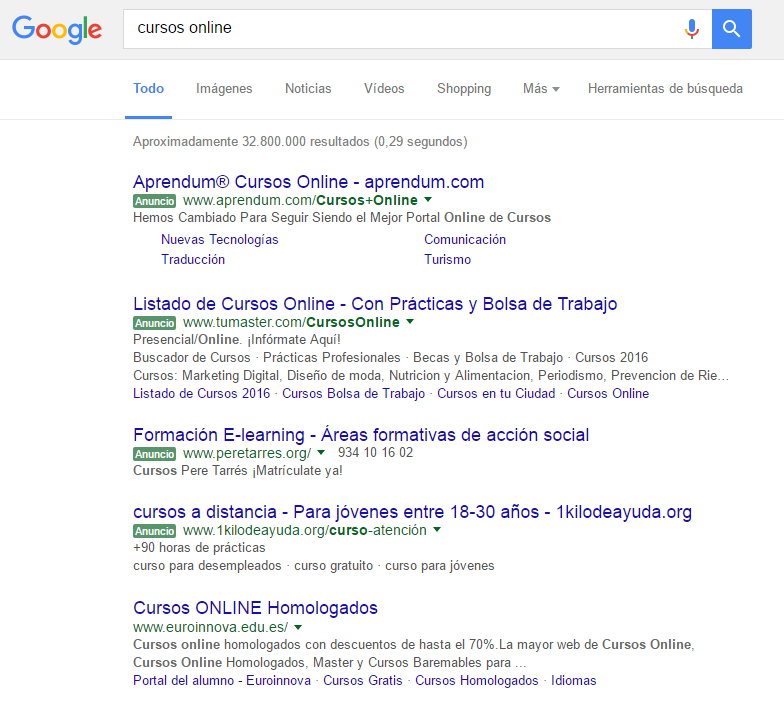
Task: Expand the Más dropdown menu
Action: click(541, 88)
